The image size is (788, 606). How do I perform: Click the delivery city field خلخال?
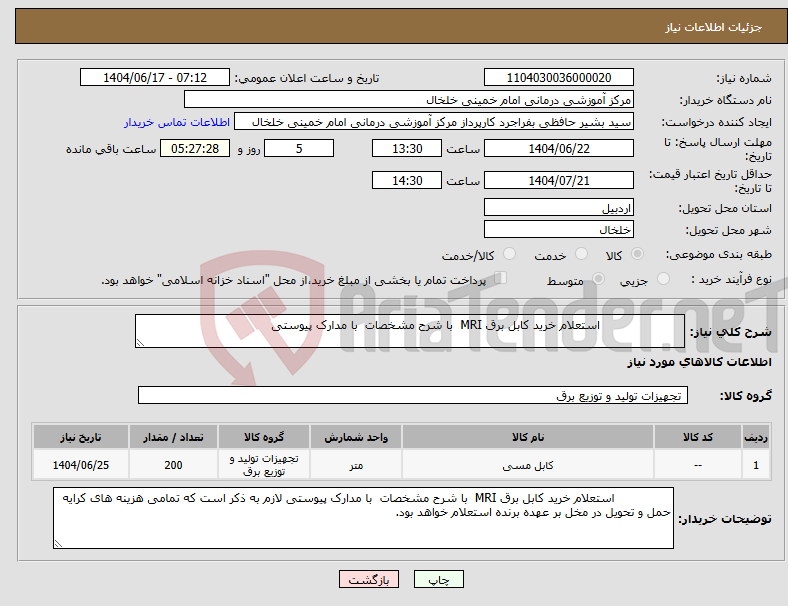tap(558, 229)
